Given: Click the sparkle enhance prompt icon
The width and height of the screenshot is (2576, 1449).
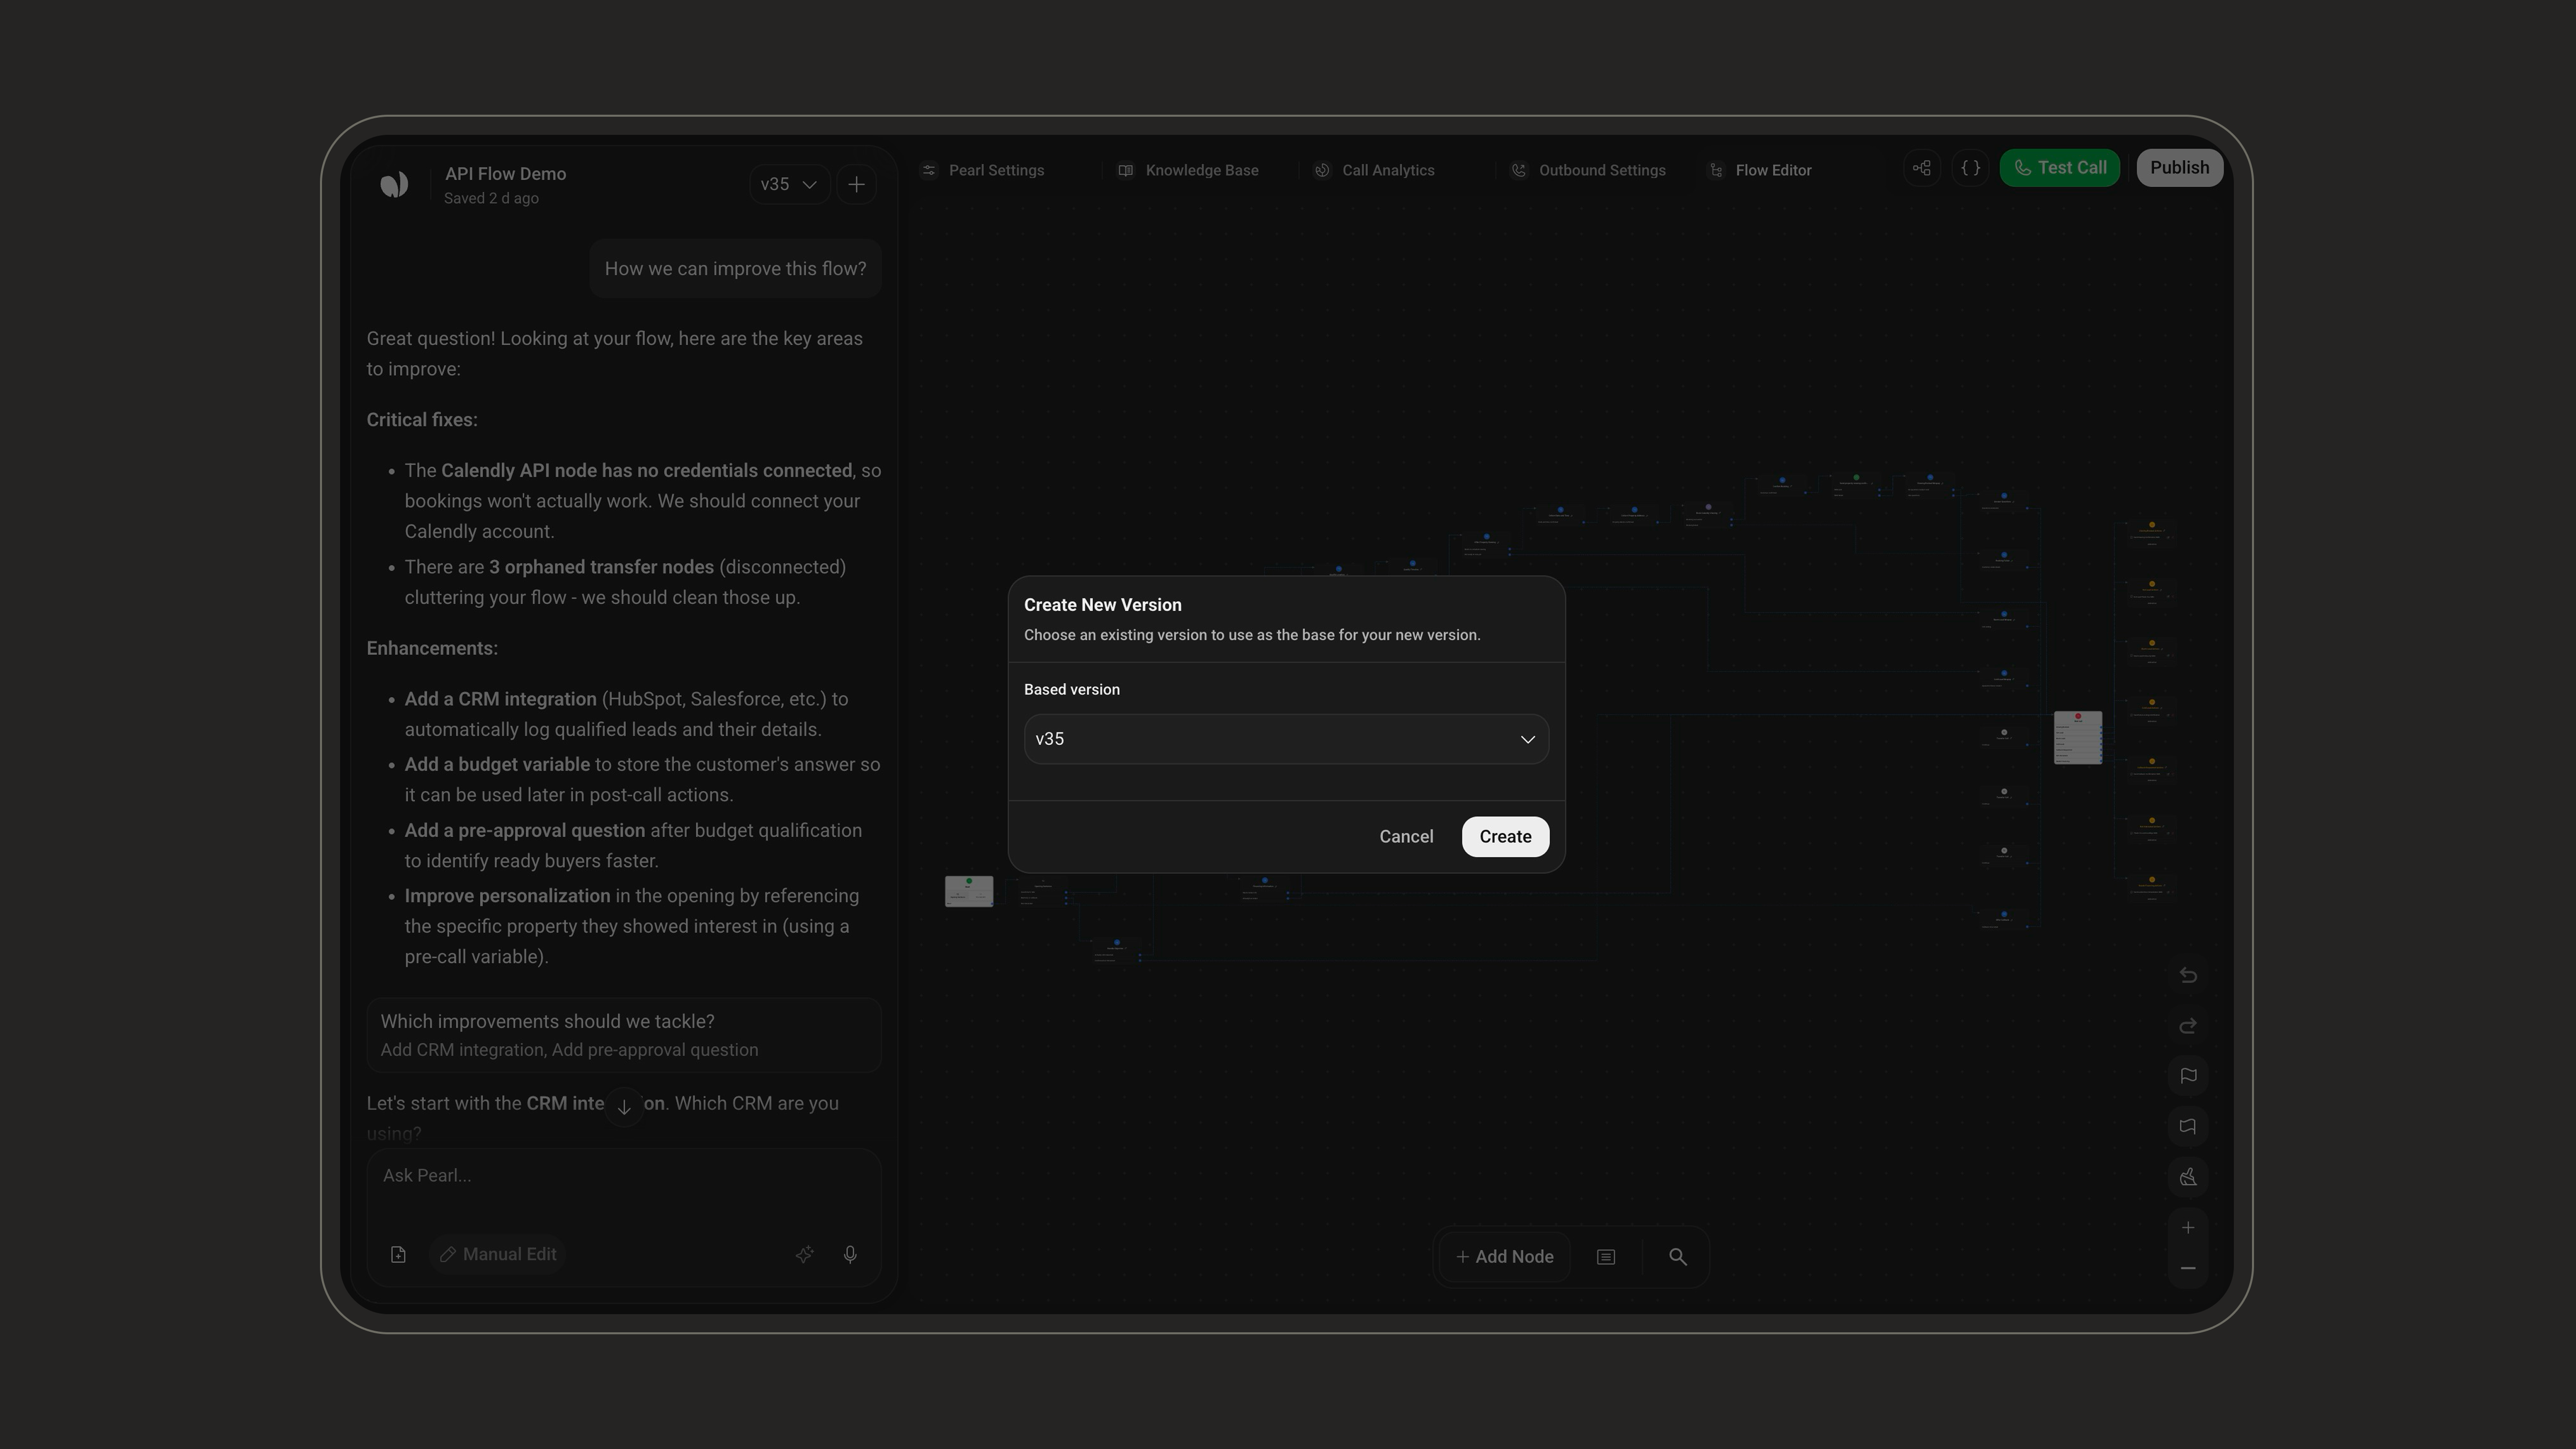Looking at the screenshot, I should click(x=804, y=1254).
